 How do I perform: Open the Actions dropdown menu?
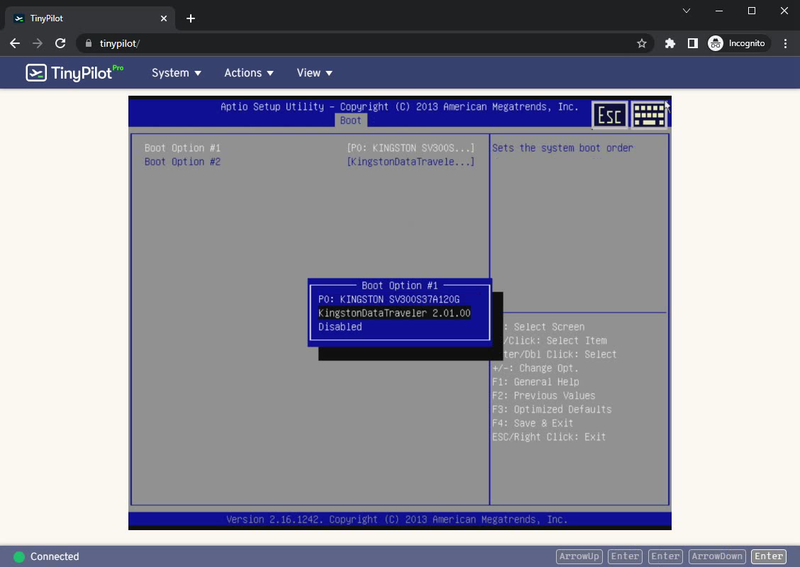[x=248, y=73]
